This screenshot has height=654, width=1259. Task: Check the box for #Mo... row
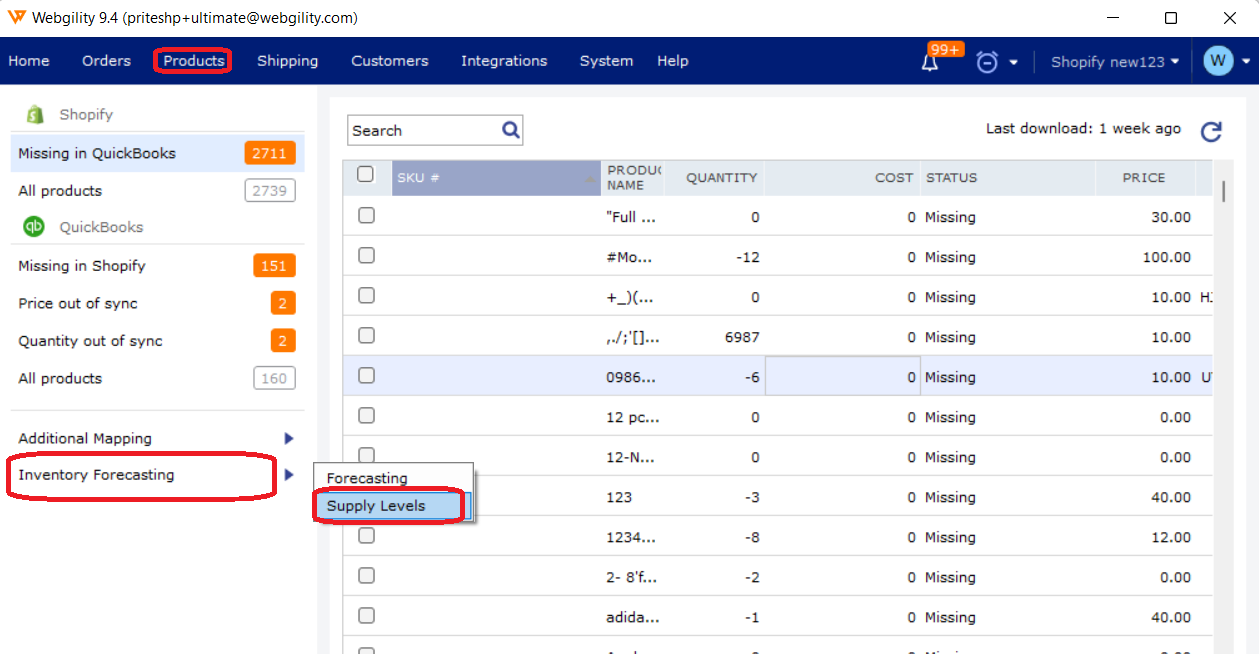tap(366, 255)
